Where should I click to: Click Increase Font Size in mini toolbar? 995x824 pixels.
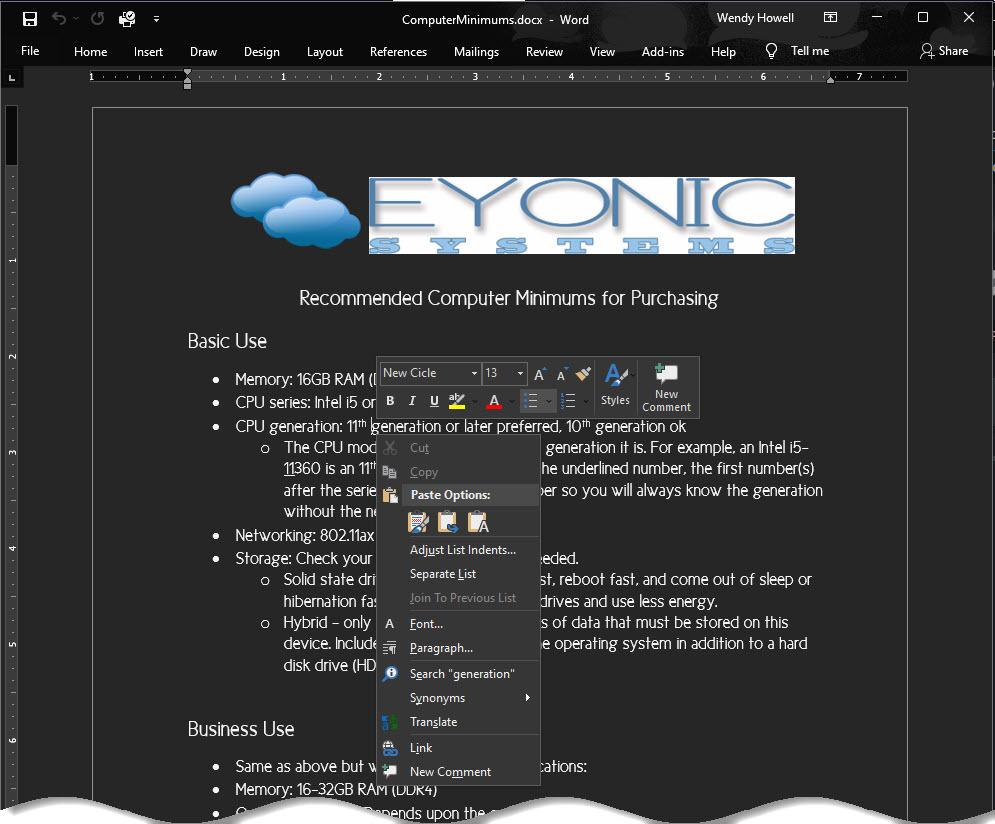click(539, 374)
